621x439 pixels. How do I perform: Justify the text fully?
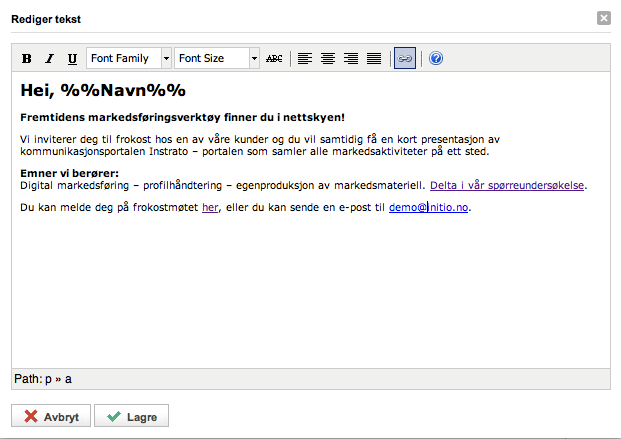(x=373, y=59)
